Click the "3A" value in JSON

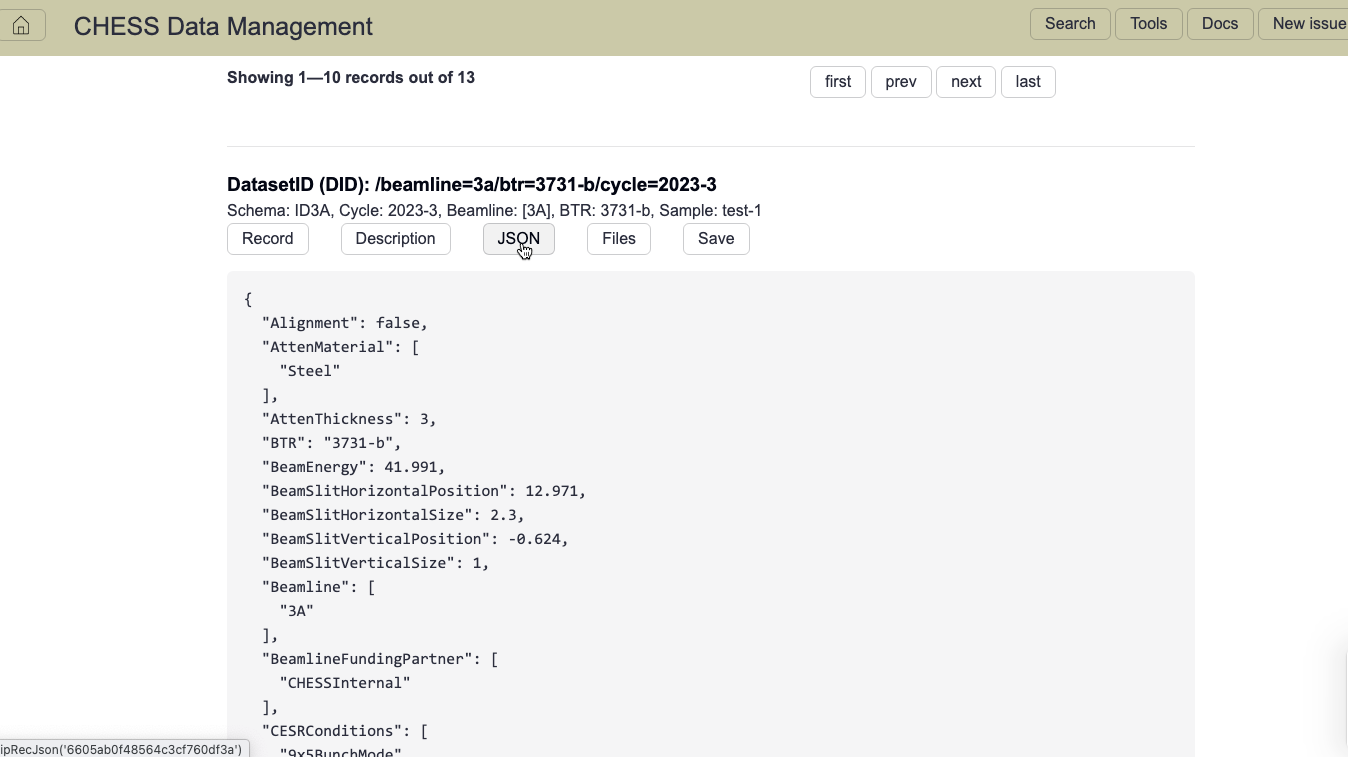tap(297, 611)
